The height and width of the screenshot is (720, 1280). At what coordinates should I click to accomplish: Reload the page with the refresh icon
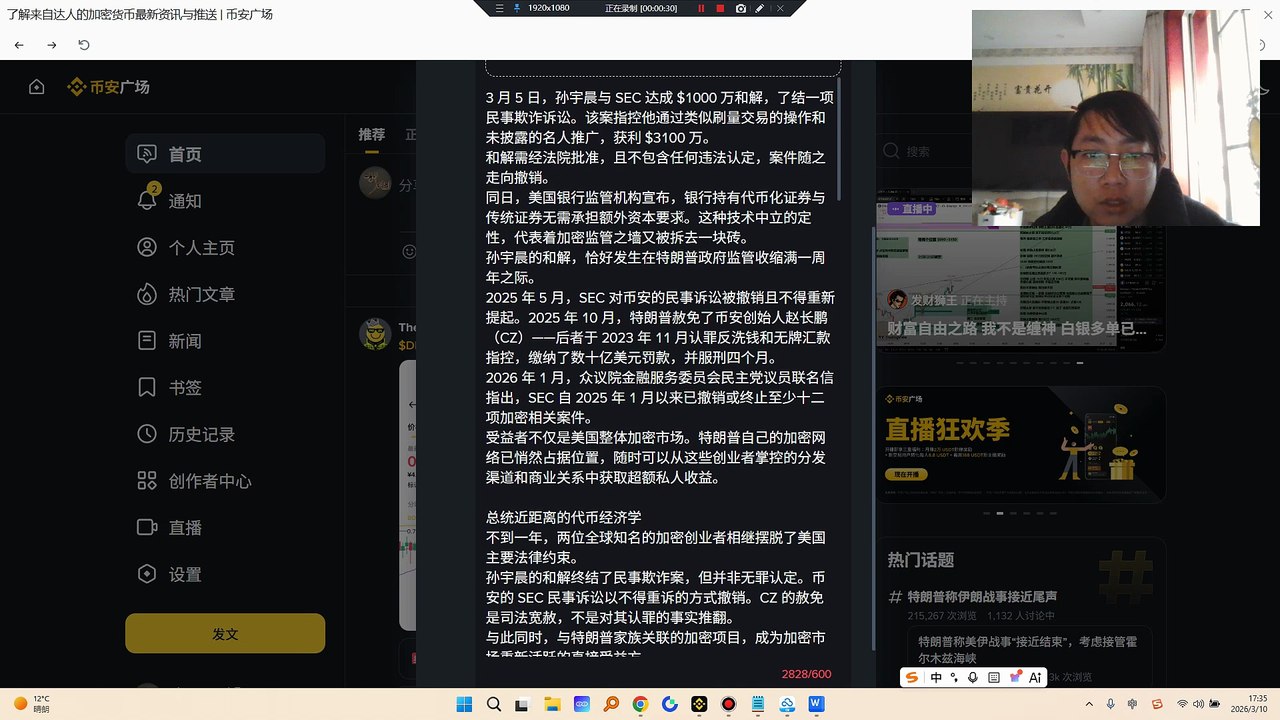84,45
